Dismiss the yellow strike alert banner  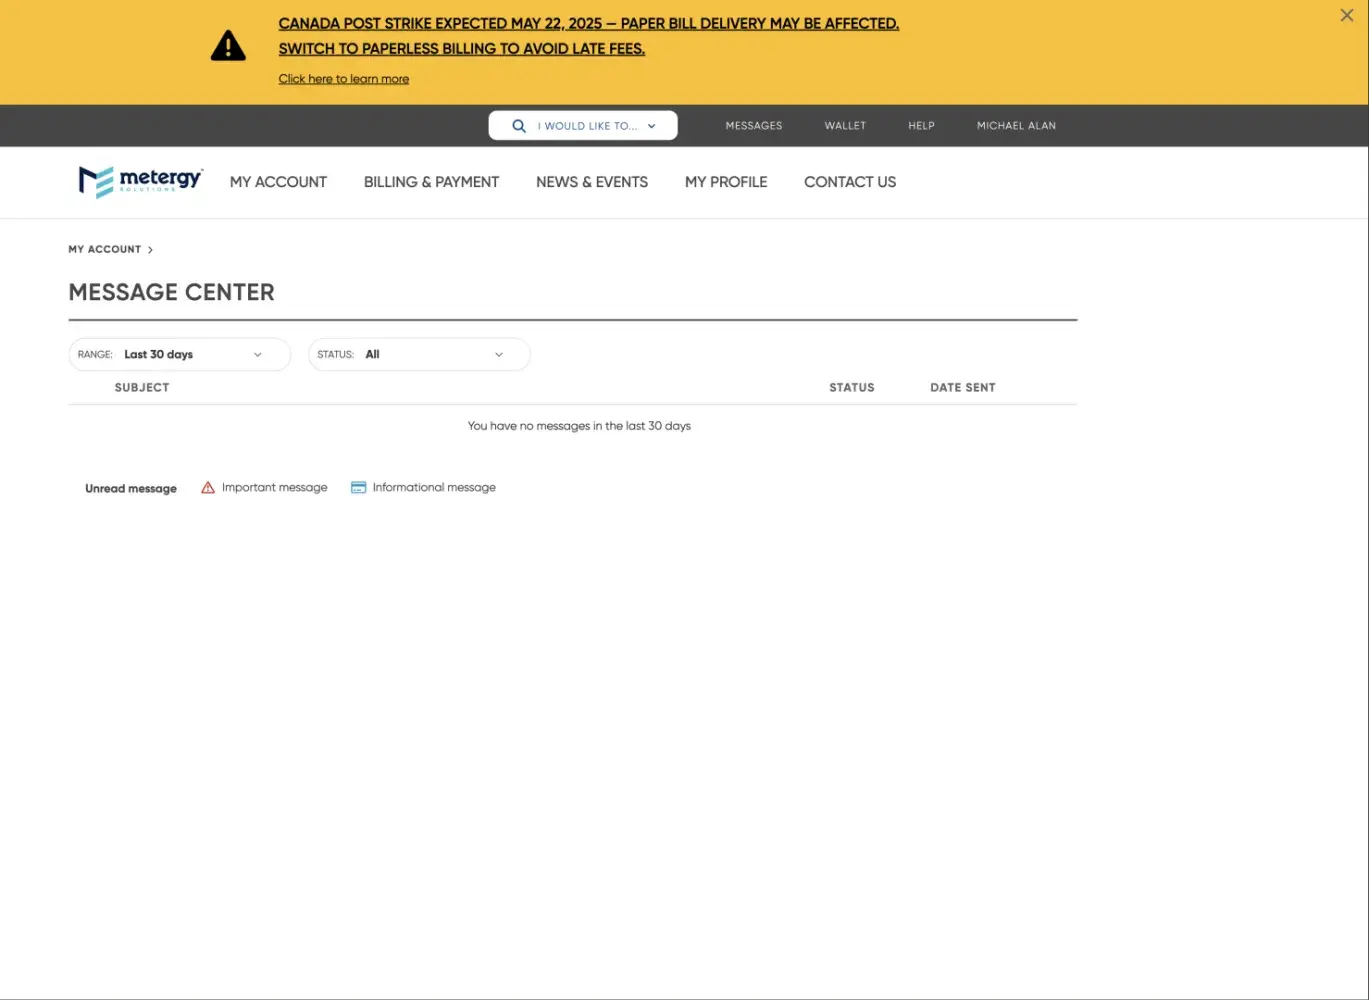tap(1346, 15)
